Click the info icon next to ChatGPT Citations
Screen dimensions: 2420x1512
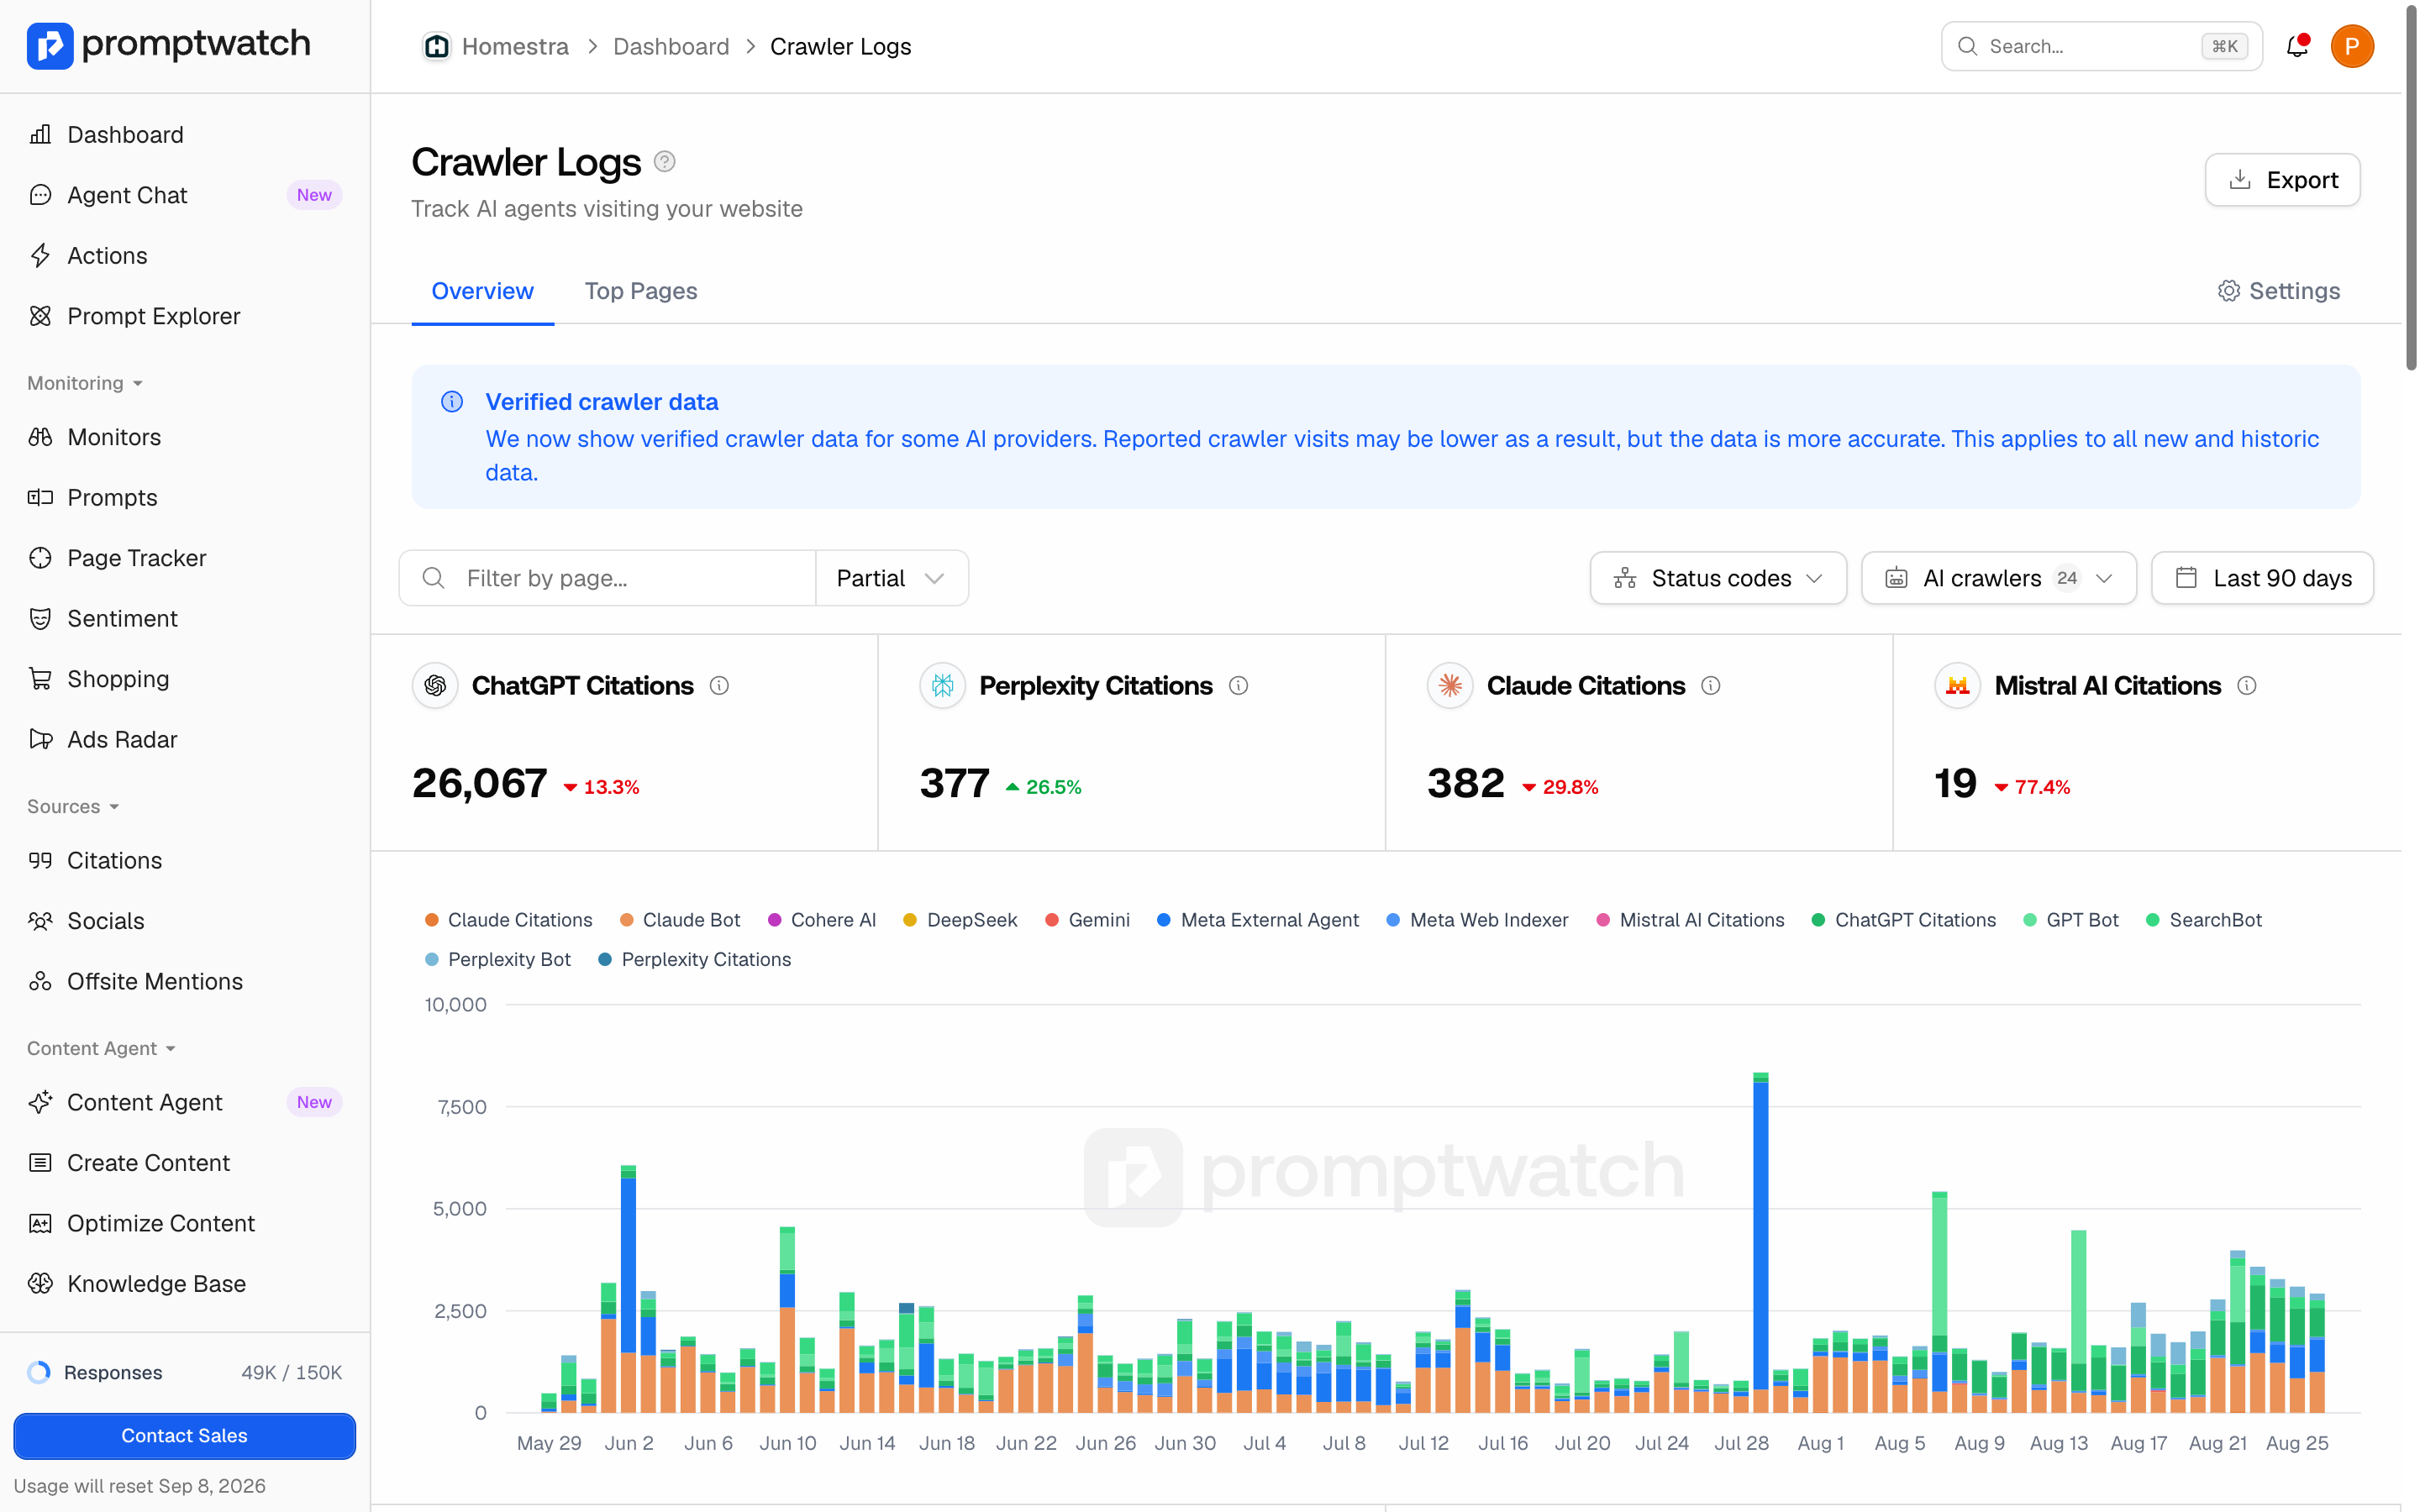tap(719, 686)
